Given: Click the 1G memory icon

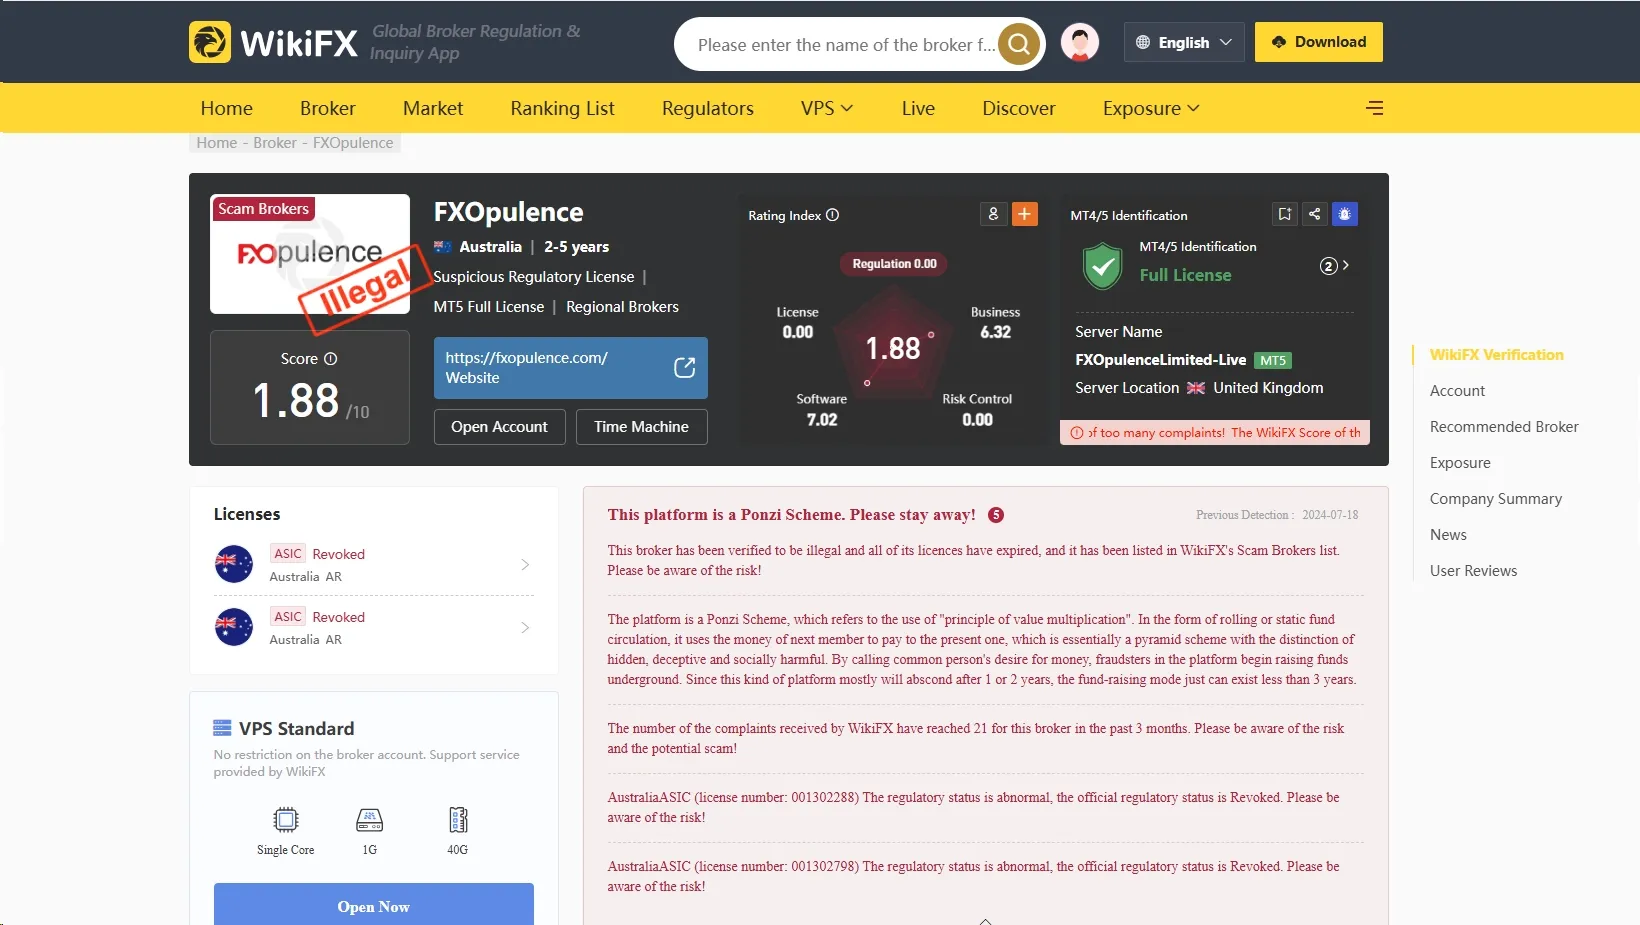Looking at the screenshot, I should pyautogui.click(x=370, y=820).
